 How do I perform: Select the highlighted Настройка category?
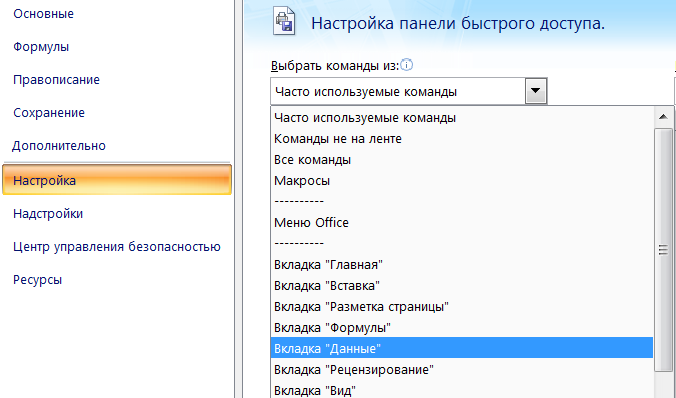(117, 180)
